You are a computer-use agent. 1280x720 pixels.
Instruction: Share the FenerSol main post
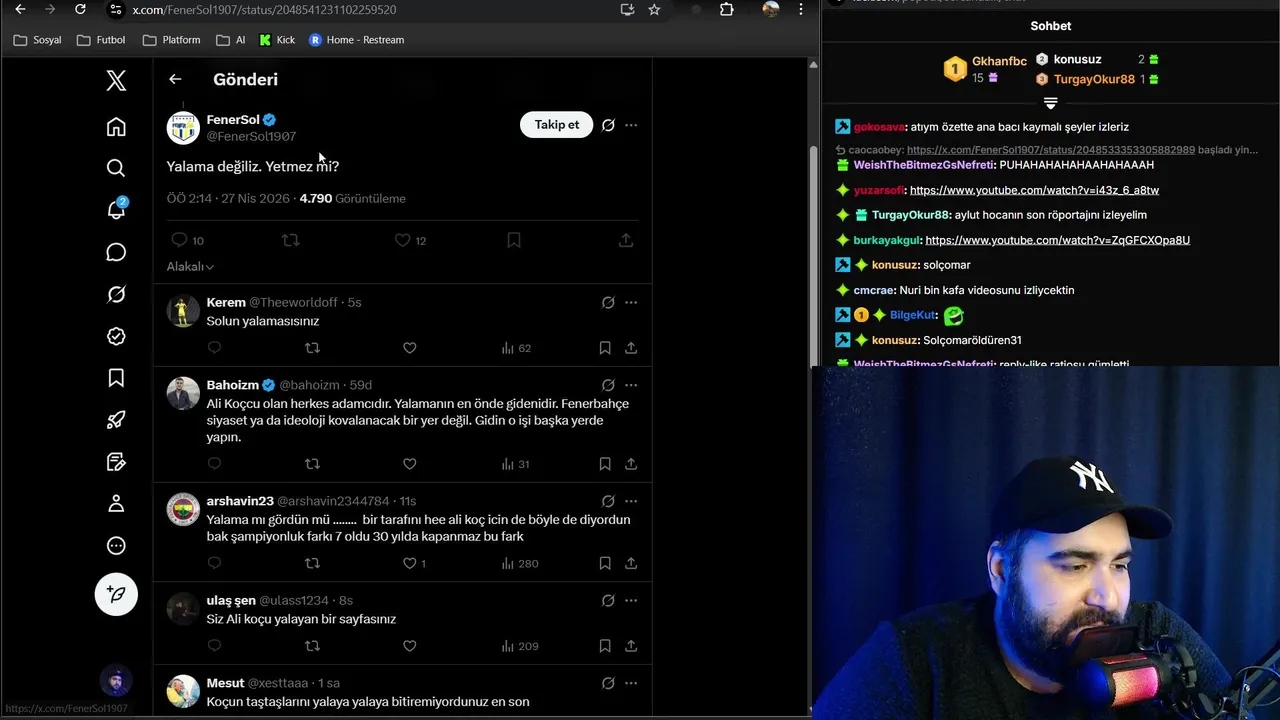[625, 240]
